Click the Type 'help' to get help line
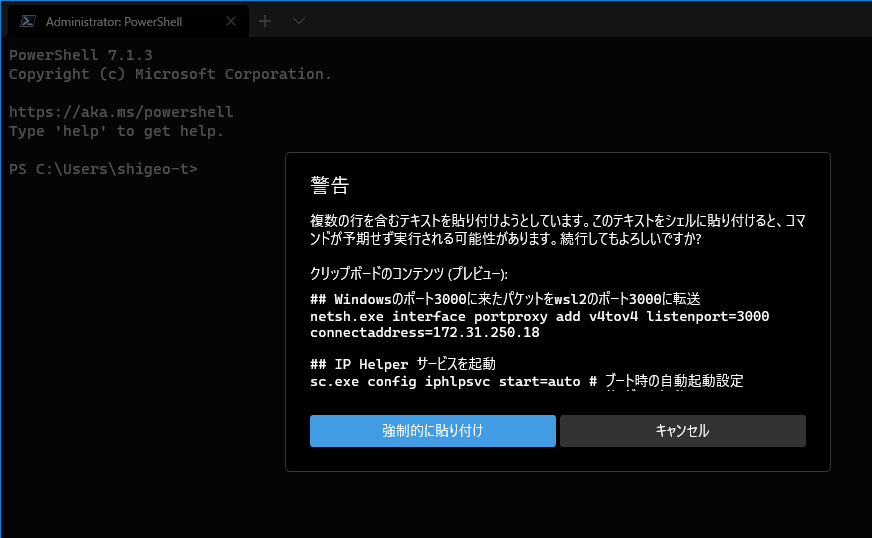 click(x=116, y=131)
